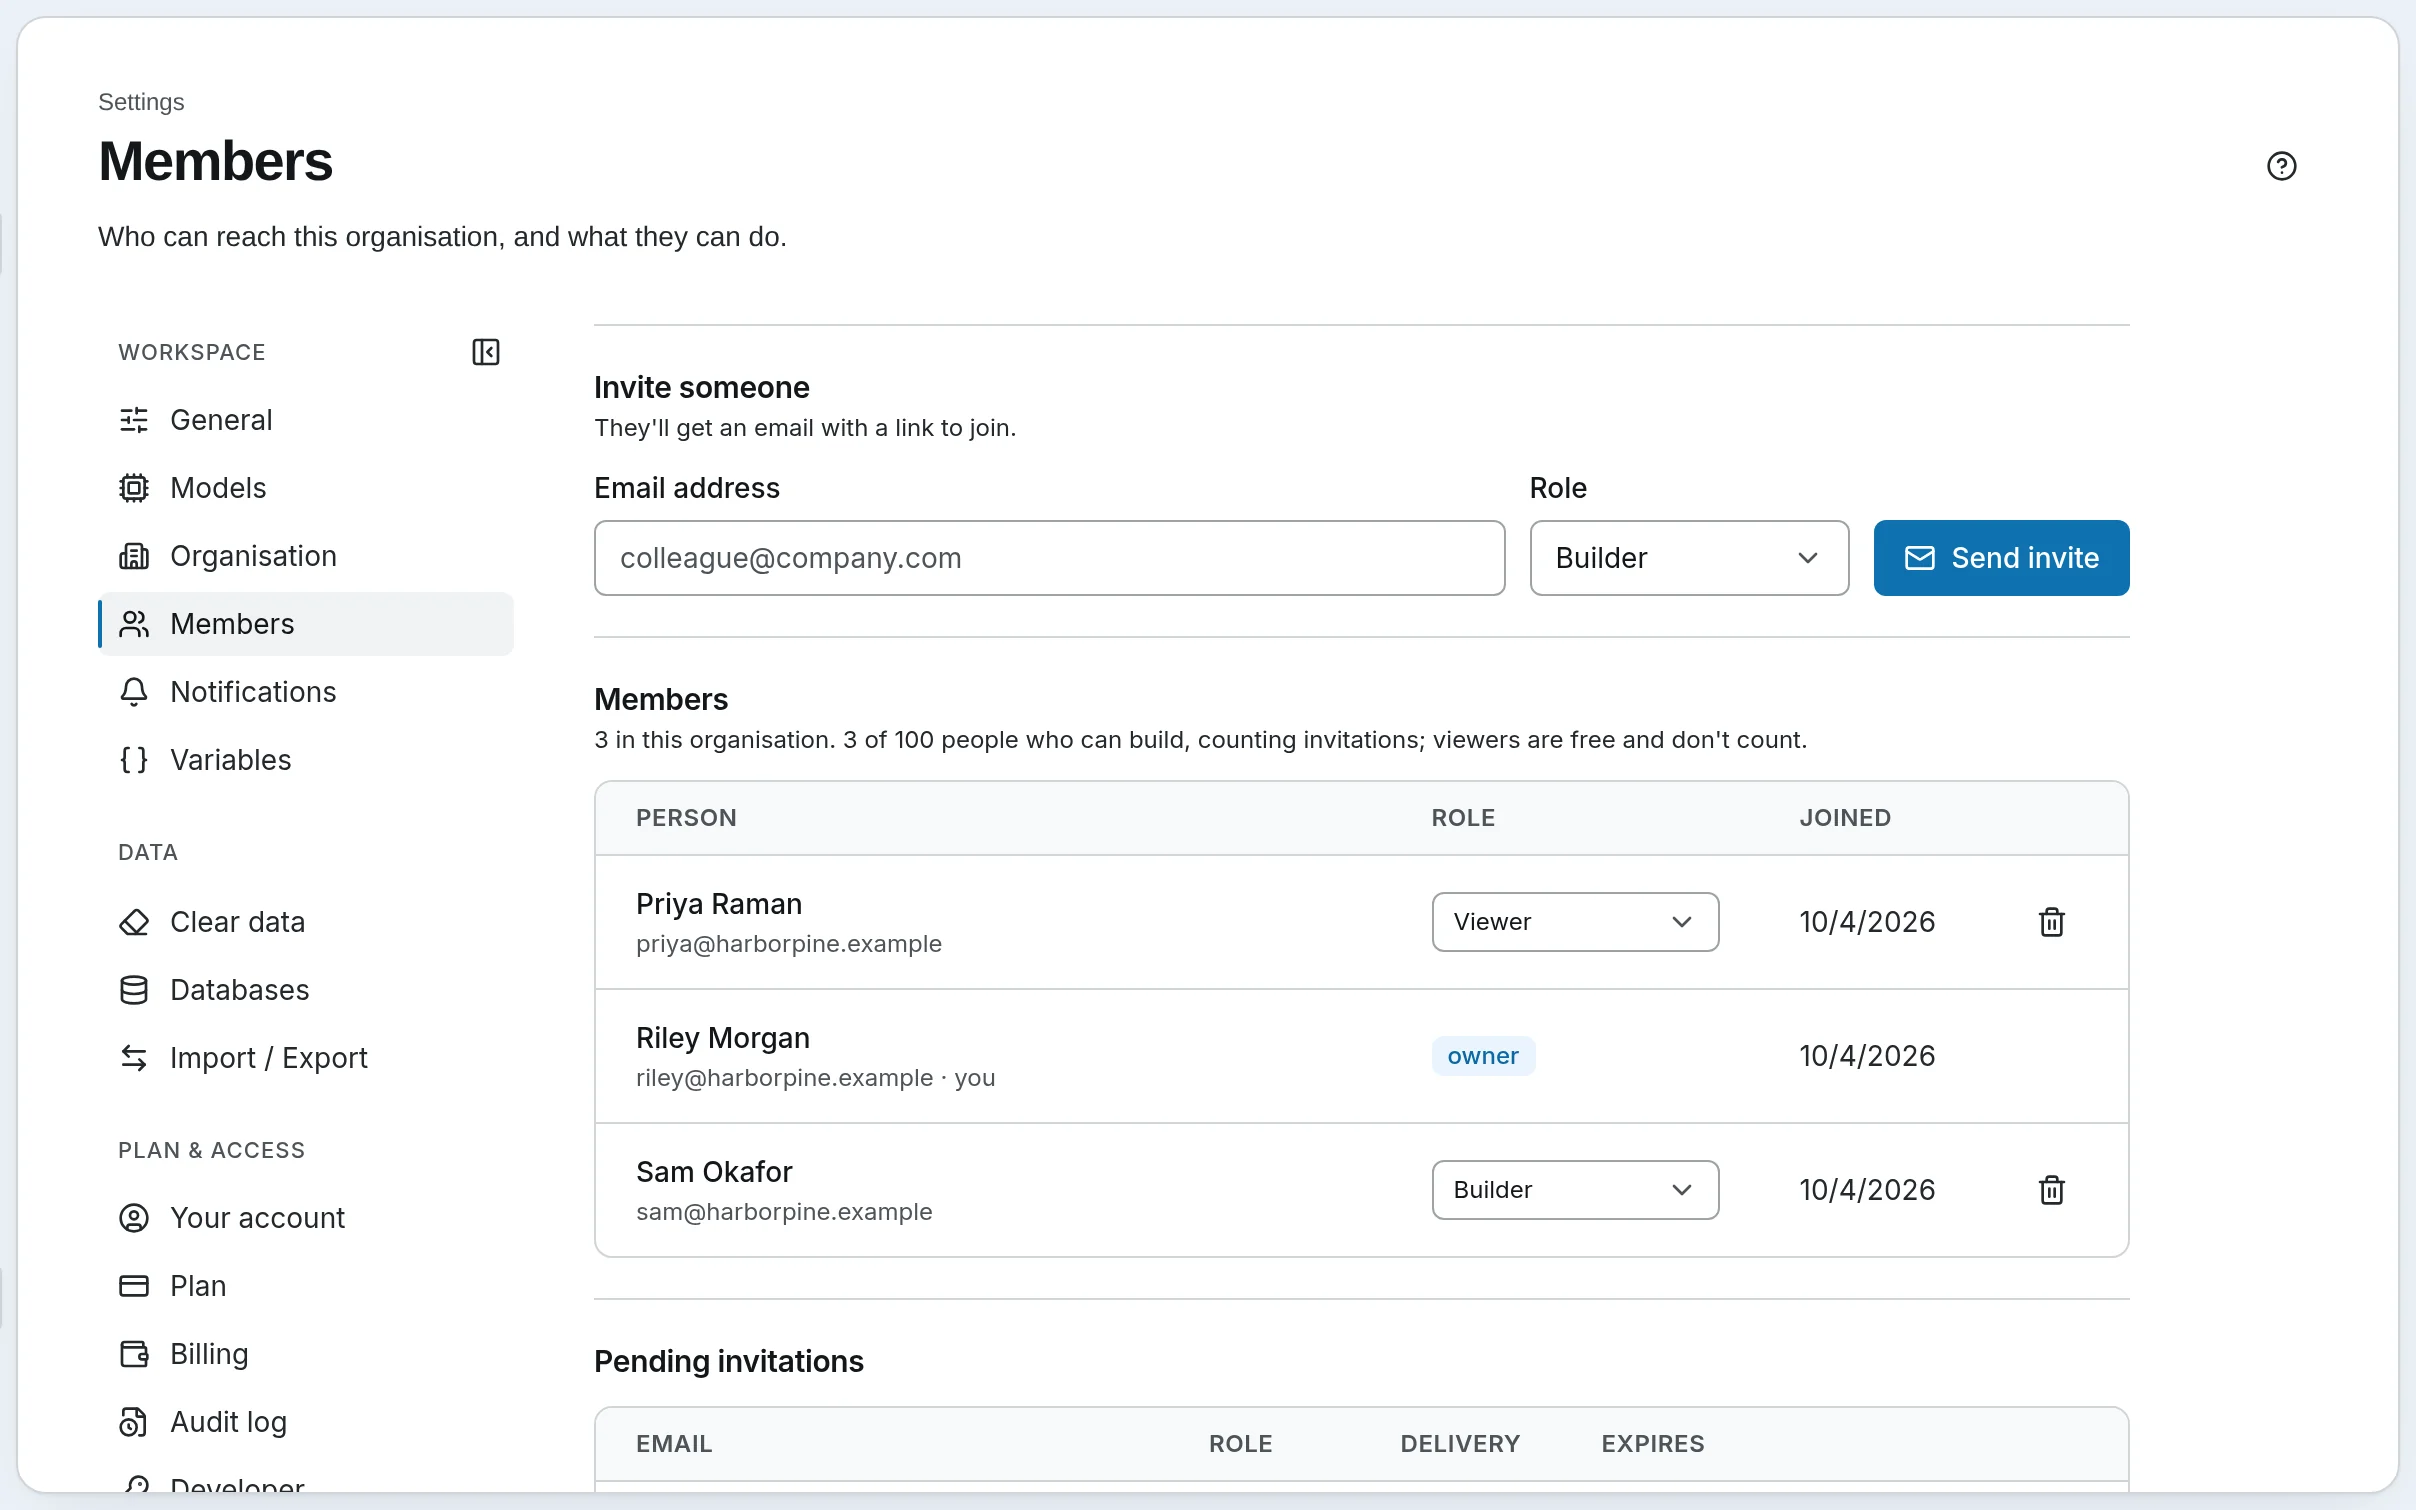Screen dimensions: 2416x1510
Task: Click the name Priya Raman
Action: [x=719, y=904]
